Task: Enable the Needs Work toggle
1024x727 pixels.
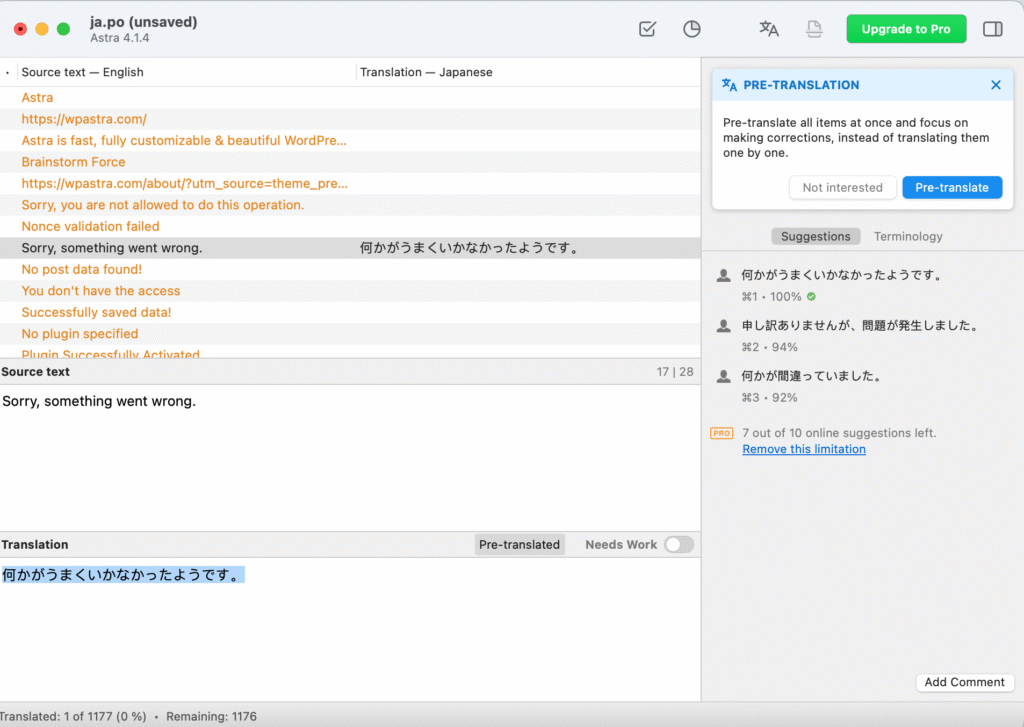Action: click(x=677, y=544)
